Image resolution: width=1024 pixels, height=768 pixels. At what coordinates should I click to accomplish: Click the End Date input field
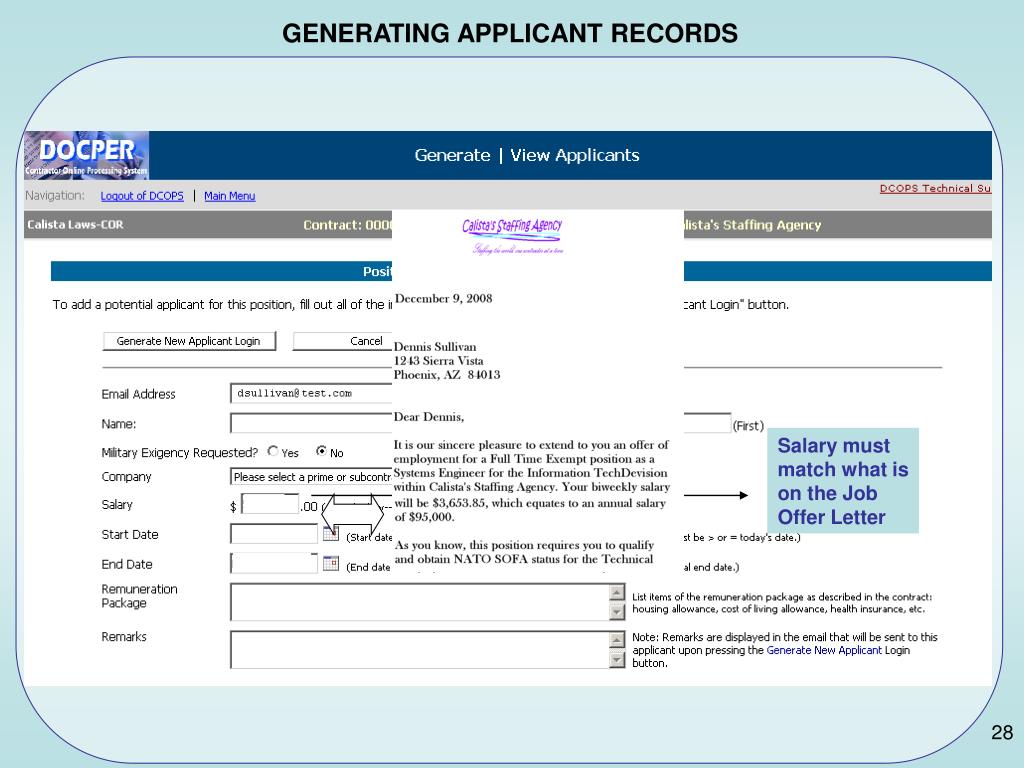(274, 563)
